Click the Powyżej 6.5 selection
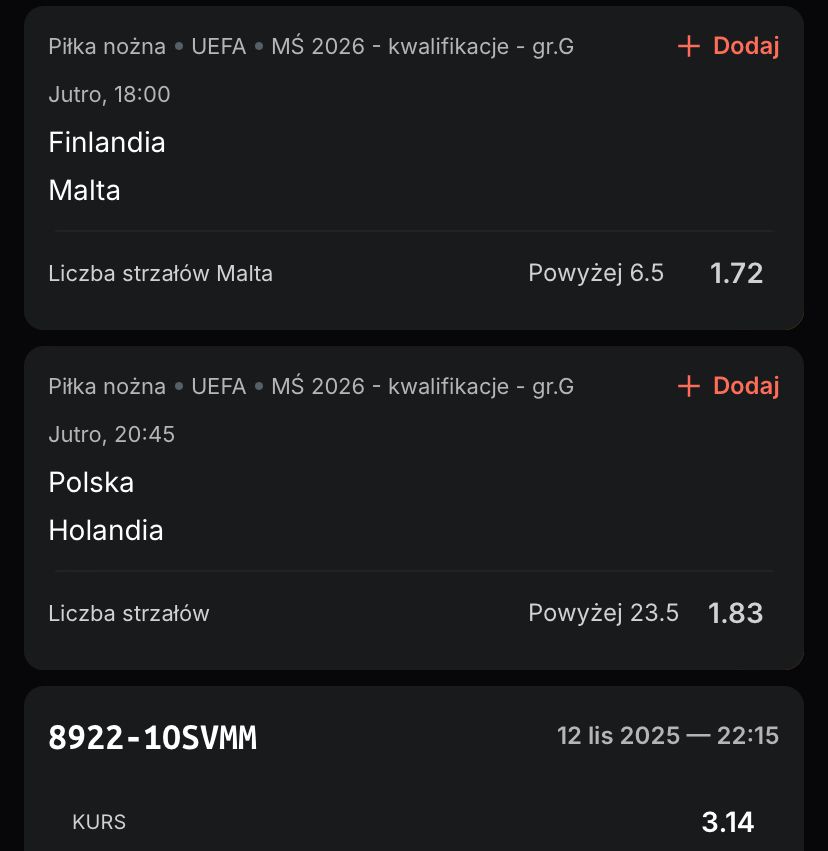Screen dimensions: 828x851 pos(595,273)
